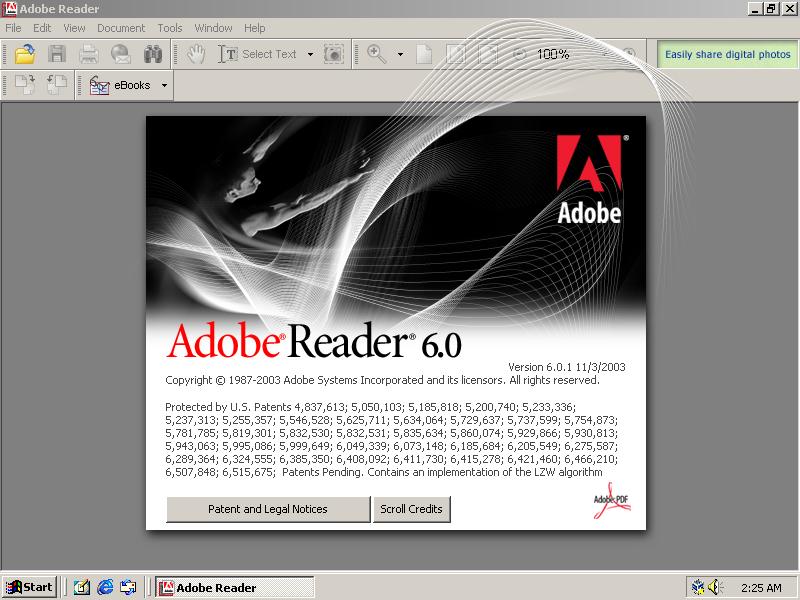Screen dimensions: 800x600
Task: Open Search with the binoculars icon
Action: click(x=153, y=54)
